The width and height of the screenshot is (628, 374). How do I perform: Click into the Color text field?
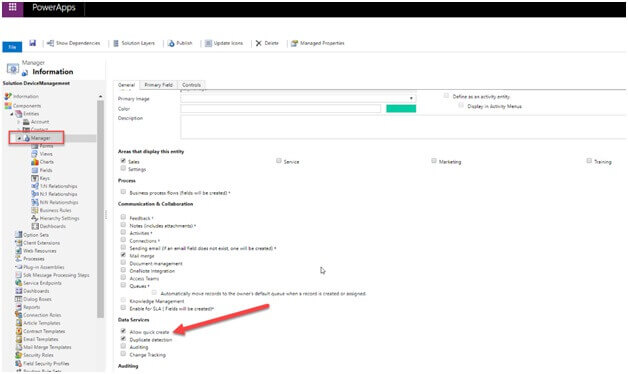click(280, 109)
